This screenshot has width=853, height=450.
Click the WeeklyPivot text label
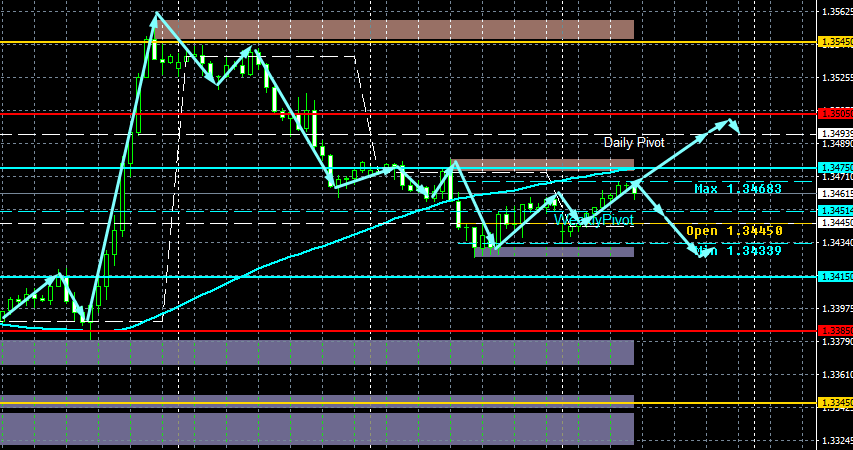click(x=594, y=220)
